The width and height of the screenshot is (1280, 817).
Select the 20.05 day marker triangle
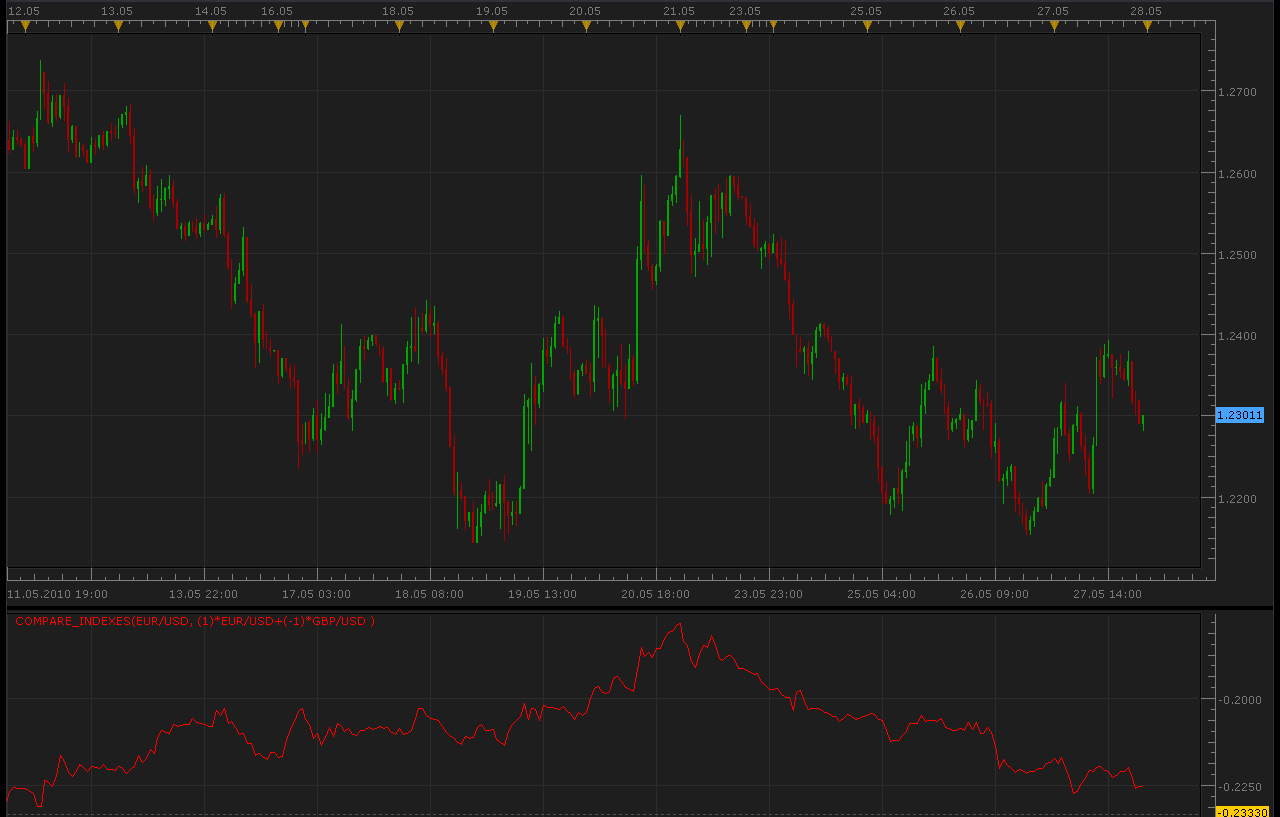(x=586, y=26)
